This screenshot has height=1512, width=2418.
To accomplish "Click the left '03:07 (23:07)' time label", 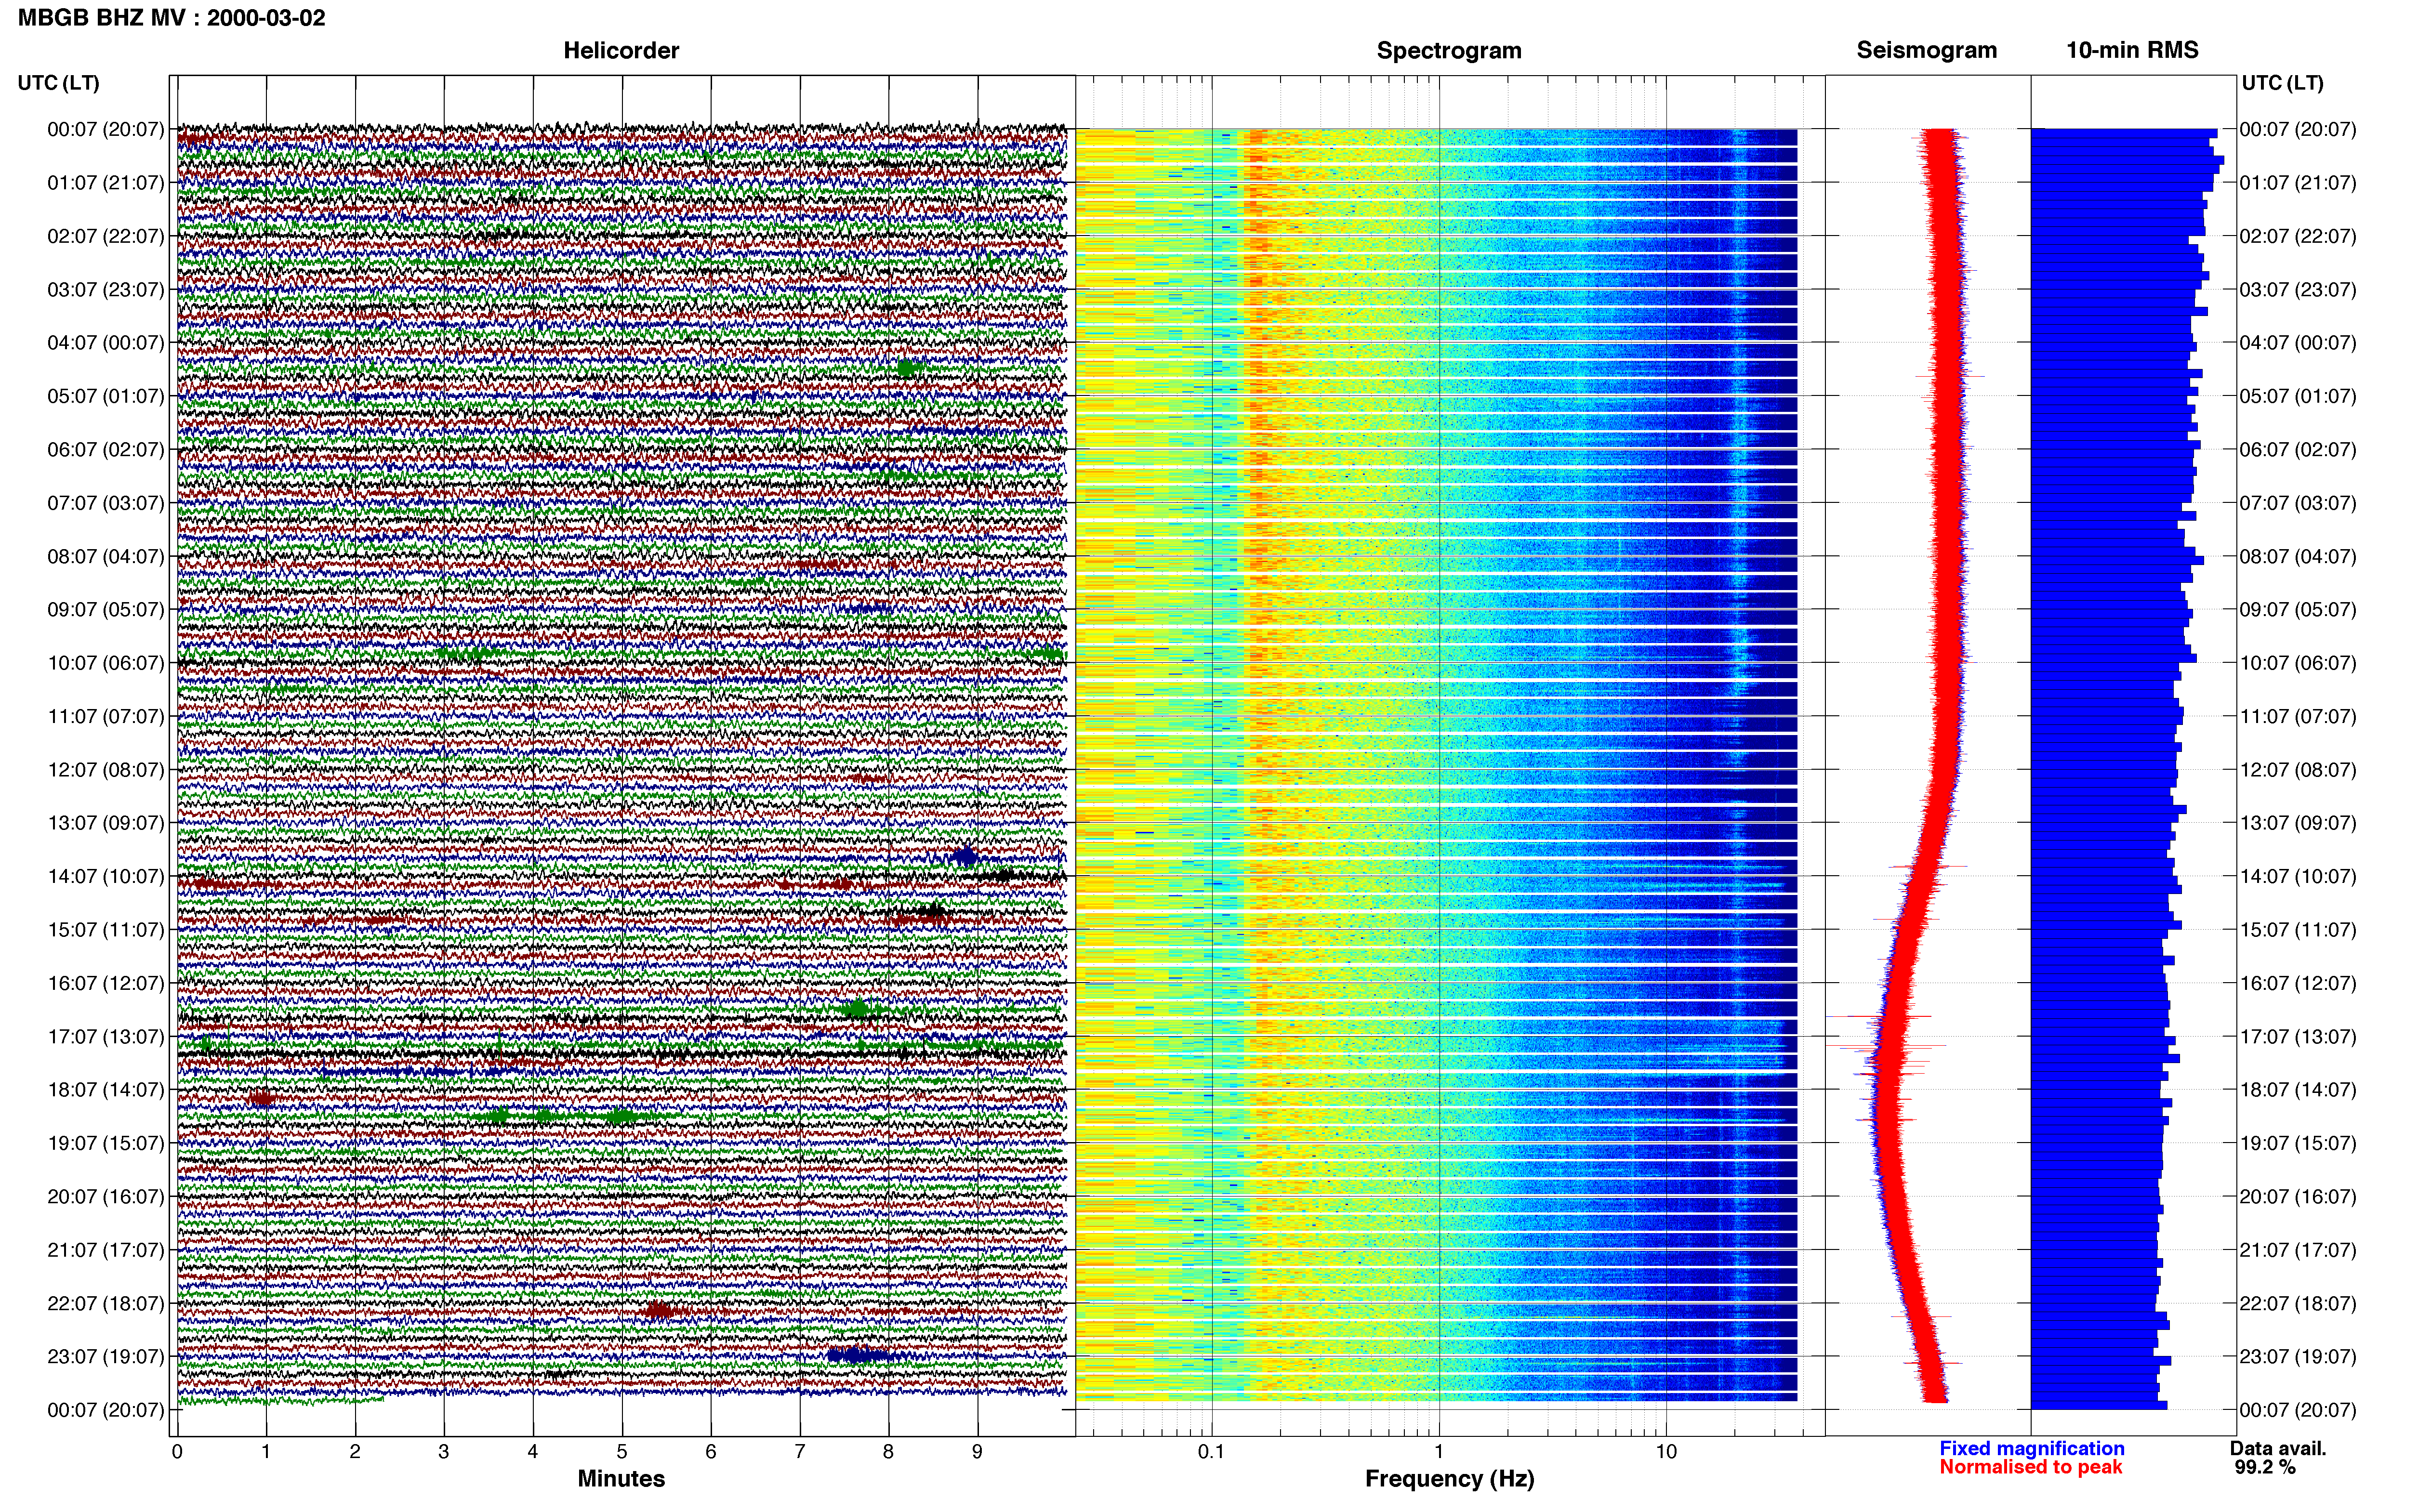I will [x=106, y=290].
